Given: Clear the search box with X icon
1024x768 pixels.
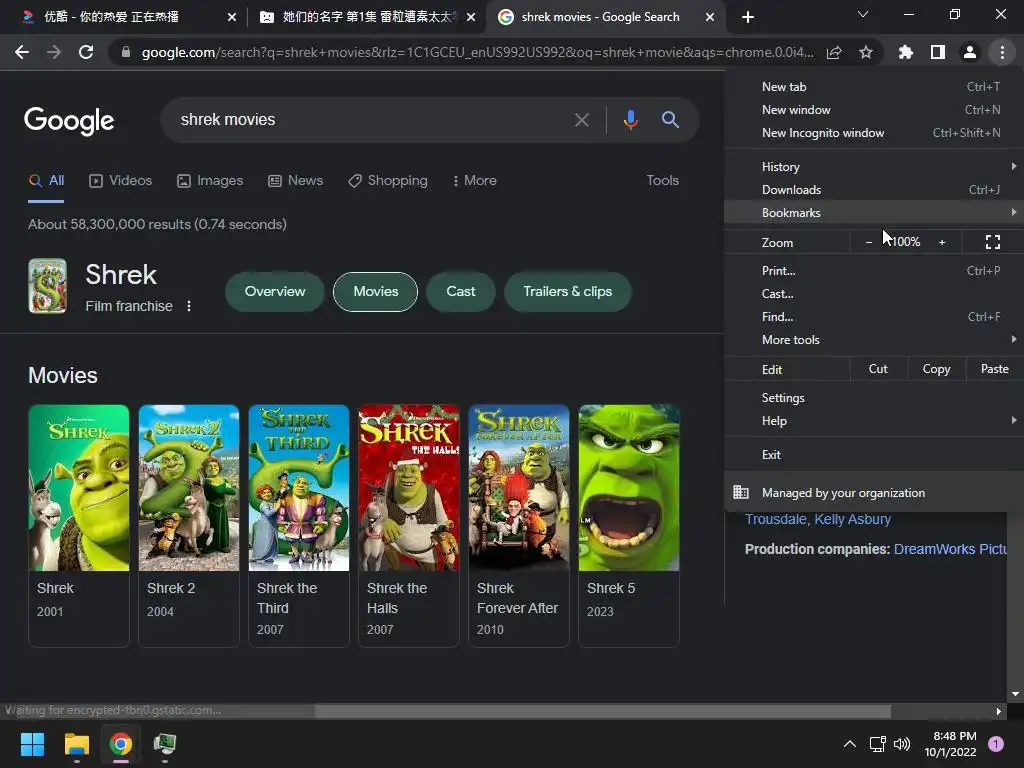Looking at the screenshot, I should pos(581,120).
